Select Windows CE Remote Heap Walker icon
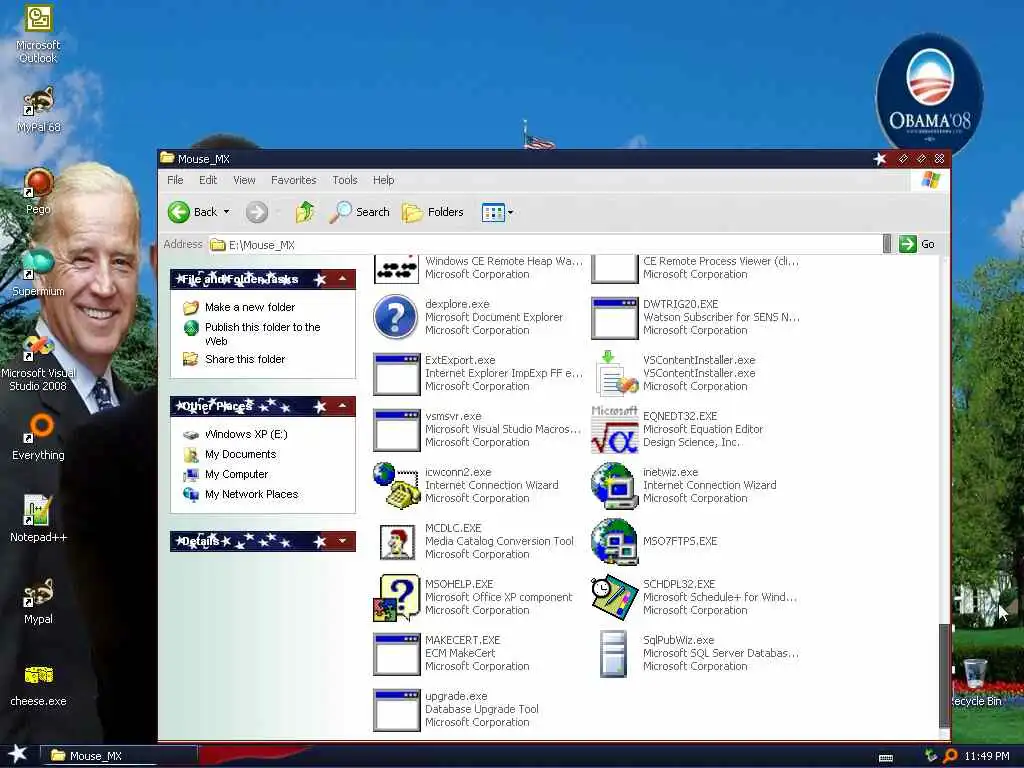 [x=396, y=269]
